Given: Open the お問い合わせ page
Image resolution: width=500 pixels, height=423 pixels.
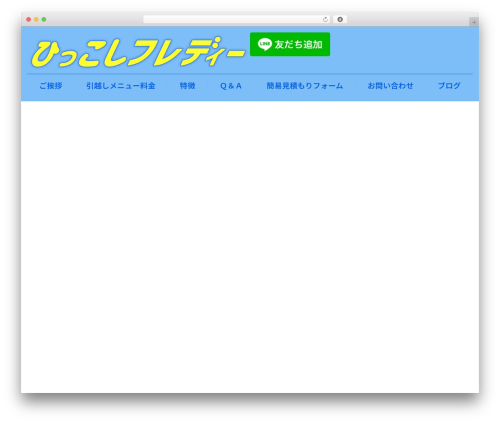Looking at the screenshot, I should (390, 86).
